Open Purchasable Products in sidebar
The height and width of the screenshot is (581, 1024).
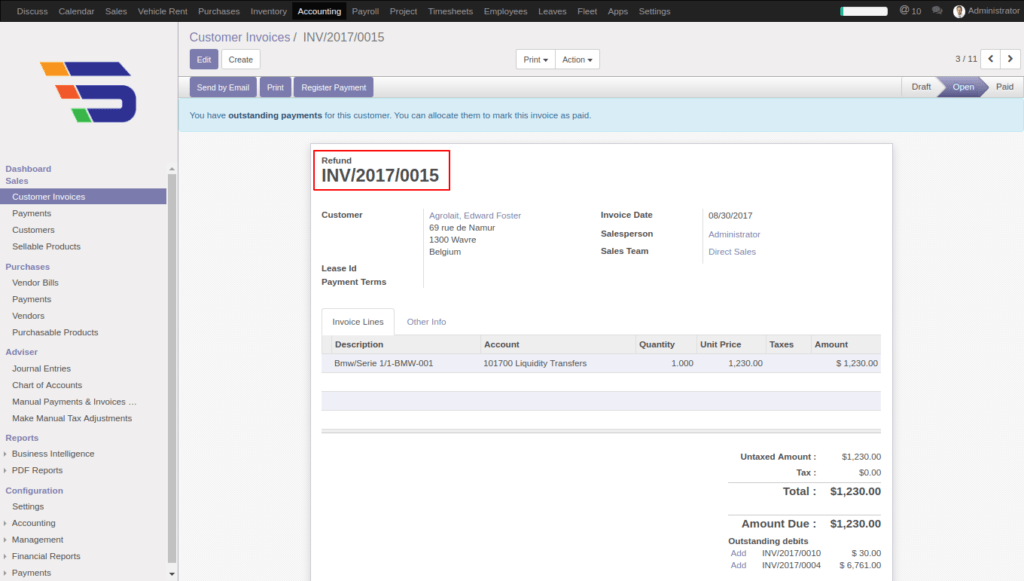(x=55, y=332)
